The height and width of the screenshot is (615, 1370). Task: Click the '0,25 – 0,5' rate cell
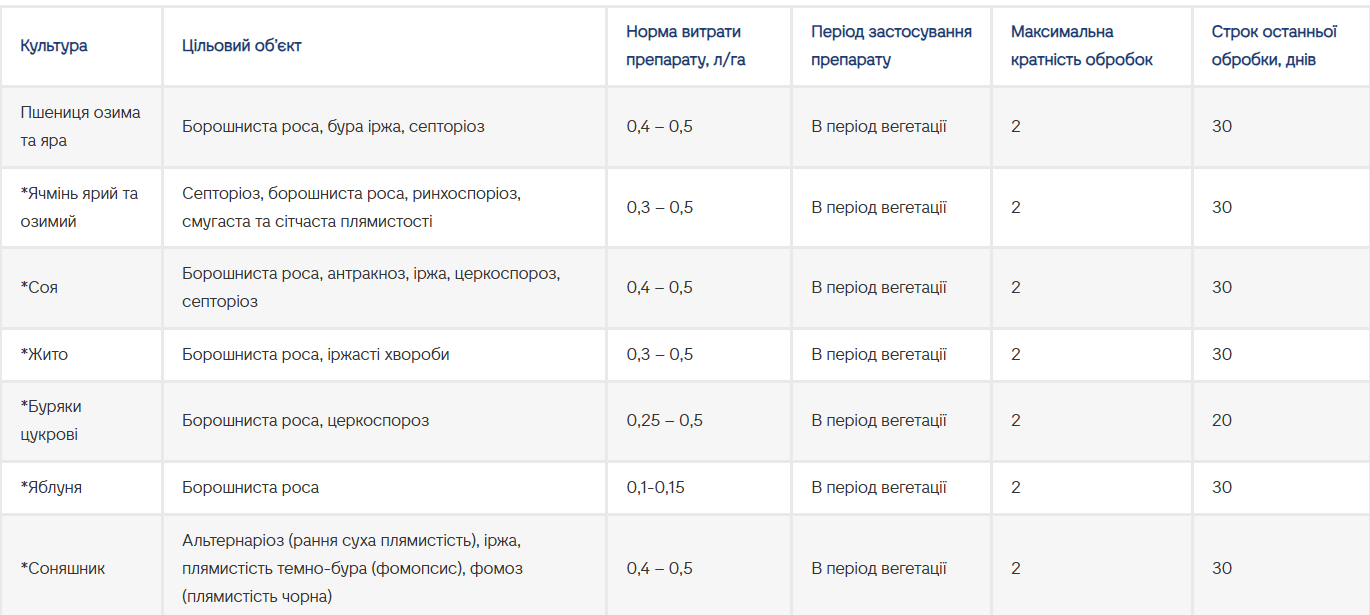(x=698, y=420)
